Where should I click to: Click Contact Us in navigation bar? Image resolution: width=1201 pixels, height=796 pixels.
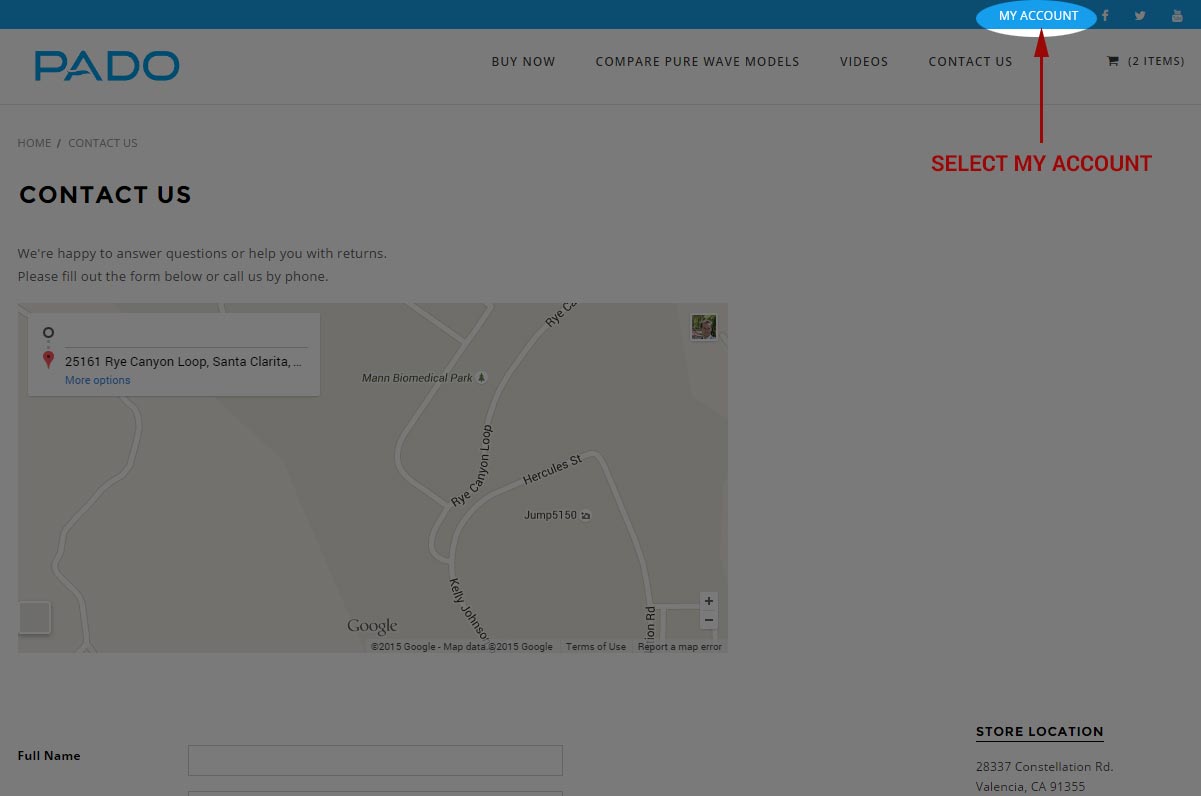coord(970,62)
